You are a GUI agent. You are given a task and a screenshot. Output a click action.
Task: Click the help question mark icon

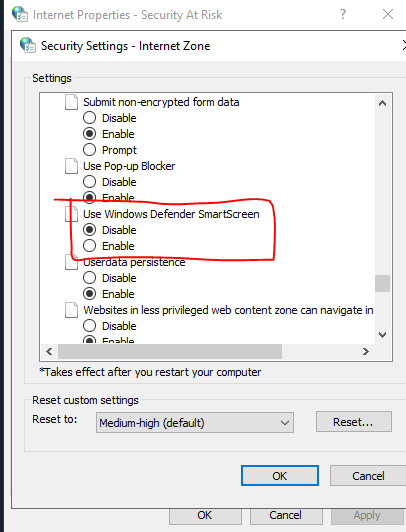point(343,14)
